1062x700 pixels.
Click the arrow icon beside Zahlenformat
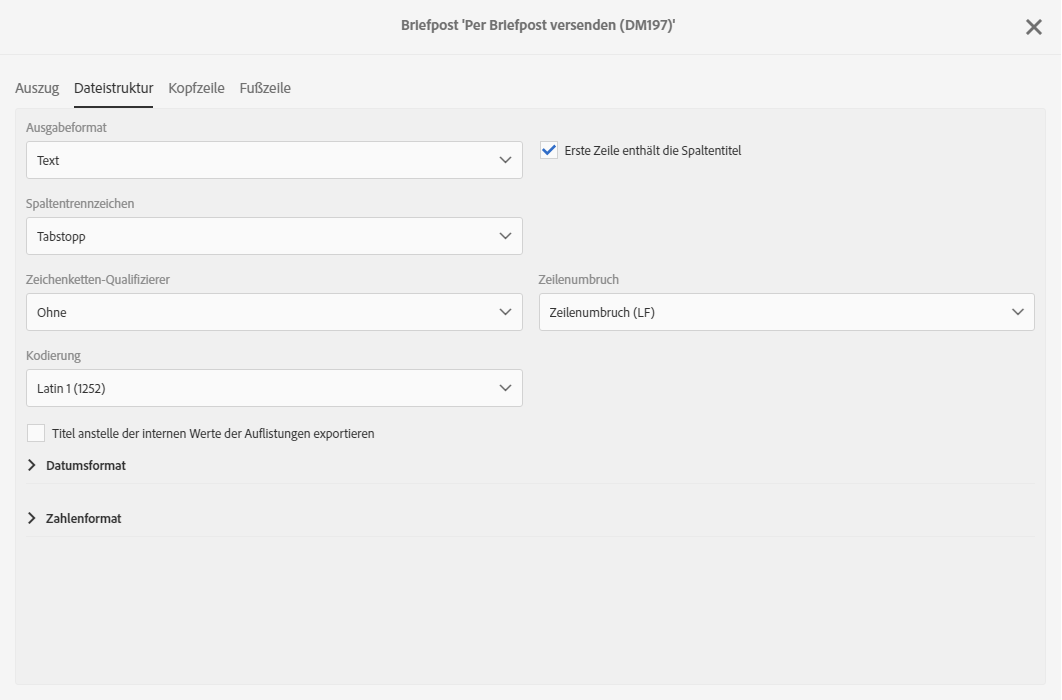tap(32, 518)
